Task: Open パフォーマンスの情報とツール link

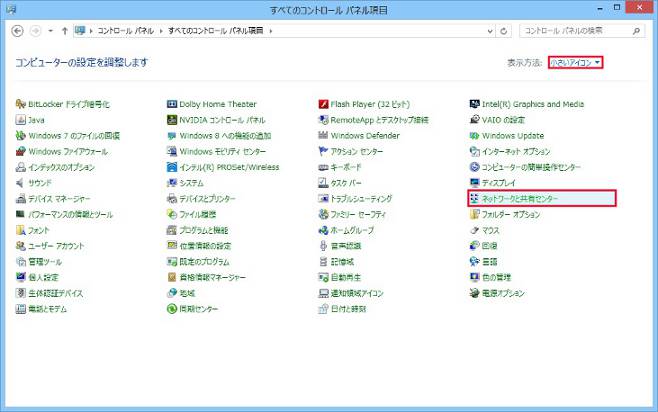Action: click(70, 214)
